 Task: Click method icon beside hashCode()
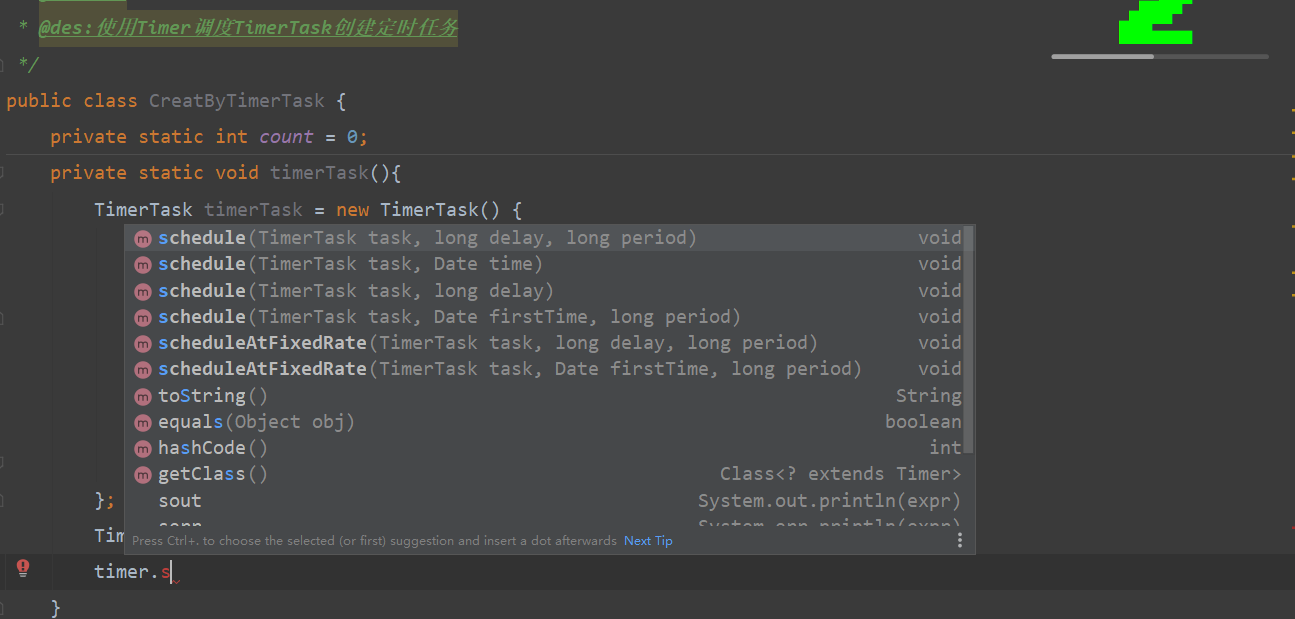pyautogui.click(x=143, y=448)
